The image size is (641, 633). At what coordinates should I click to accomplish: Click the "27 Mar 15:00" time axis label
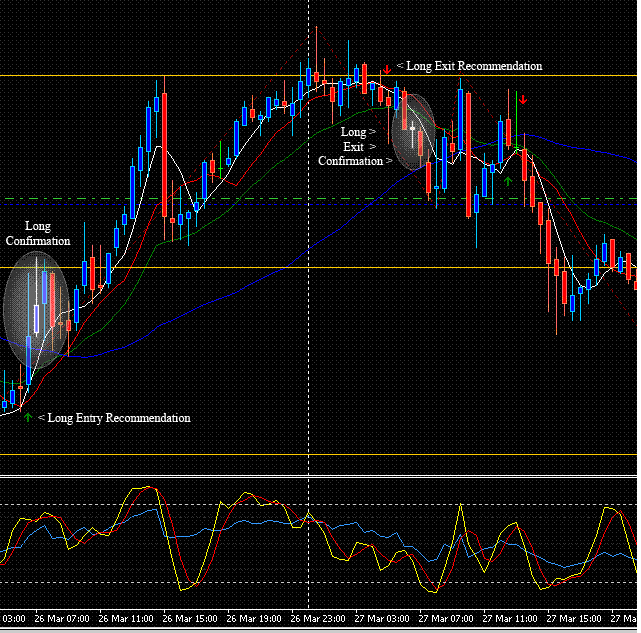[x=574, y=619]
